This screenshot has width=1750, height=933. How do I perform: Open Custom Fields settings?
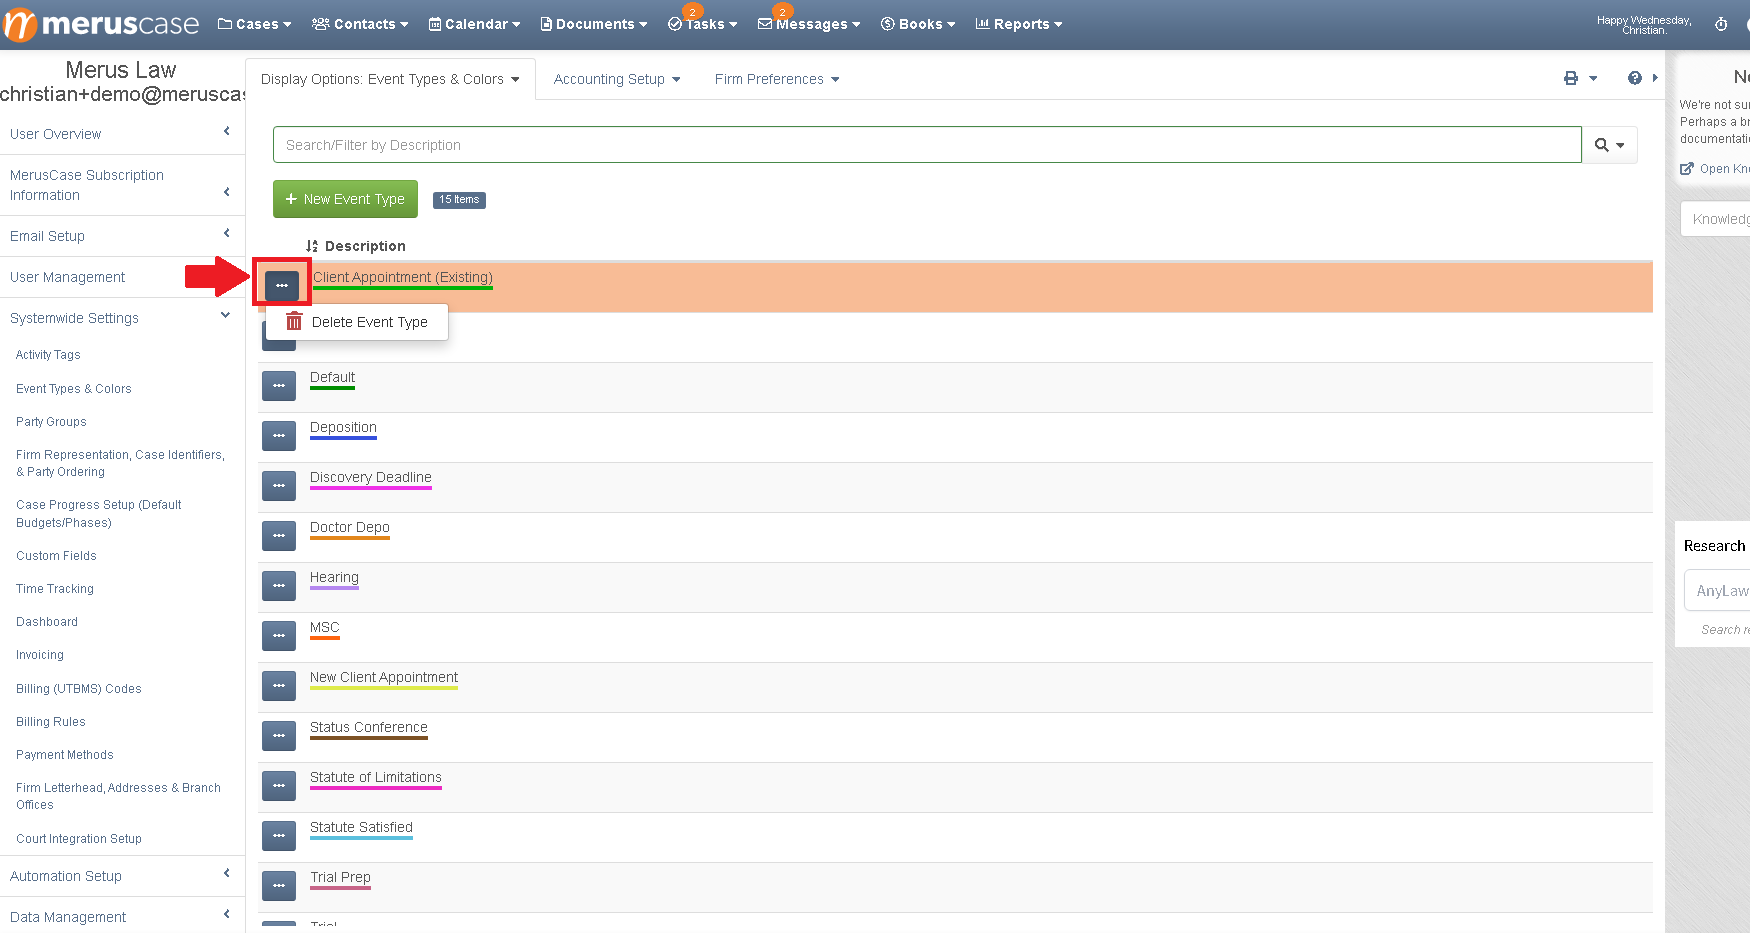(56, 556)
